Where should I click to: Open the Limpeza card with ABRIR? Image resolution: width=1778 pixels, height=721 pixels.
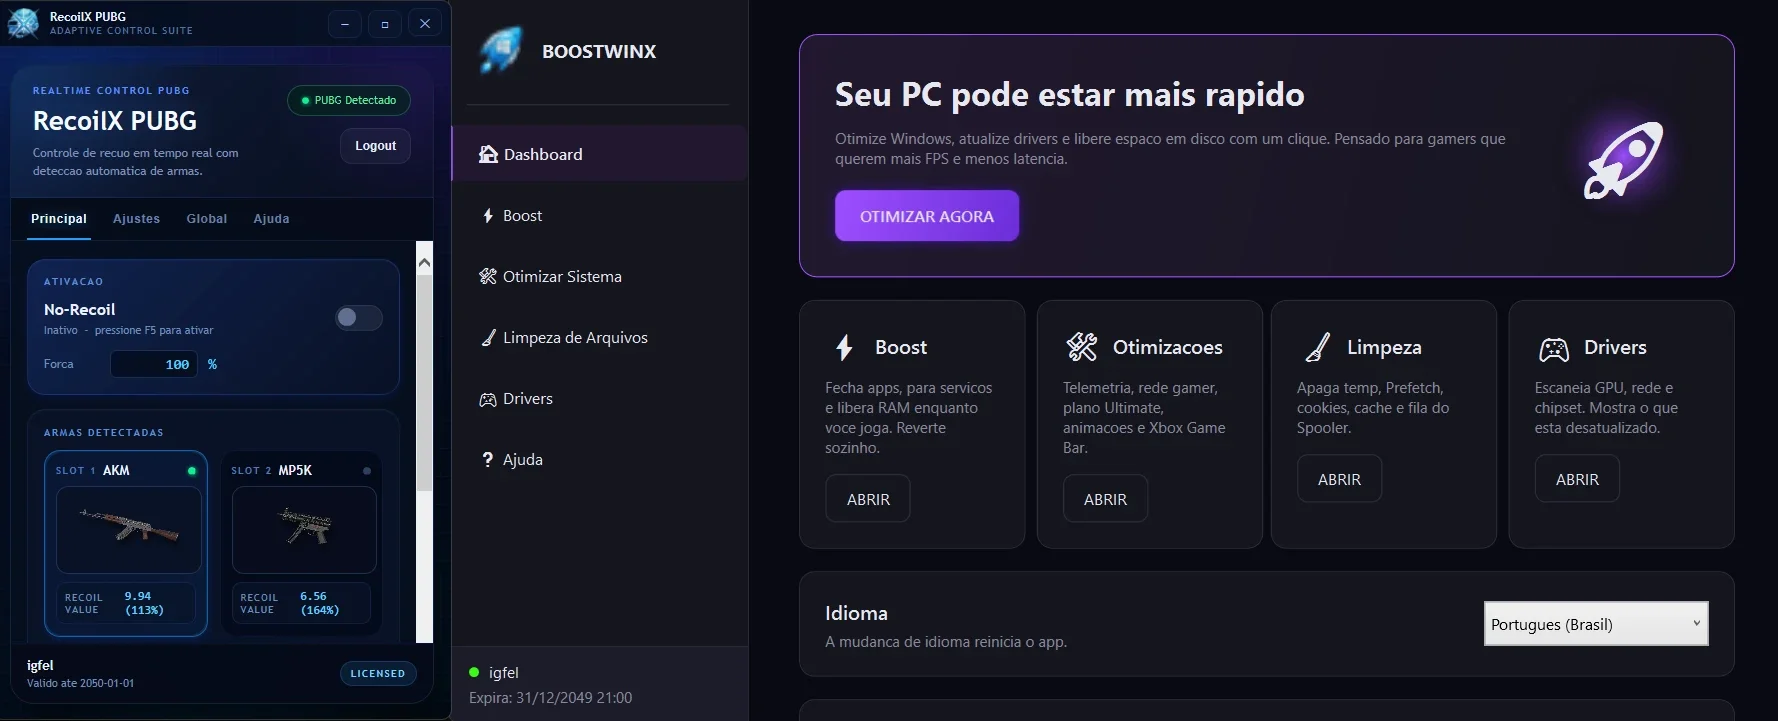point(1339,479)
